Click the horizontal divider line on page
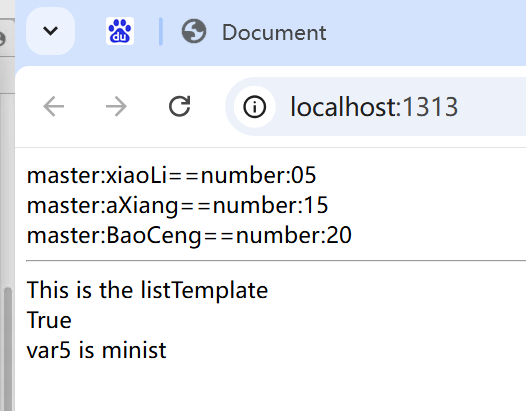 (x=276, y=260)
